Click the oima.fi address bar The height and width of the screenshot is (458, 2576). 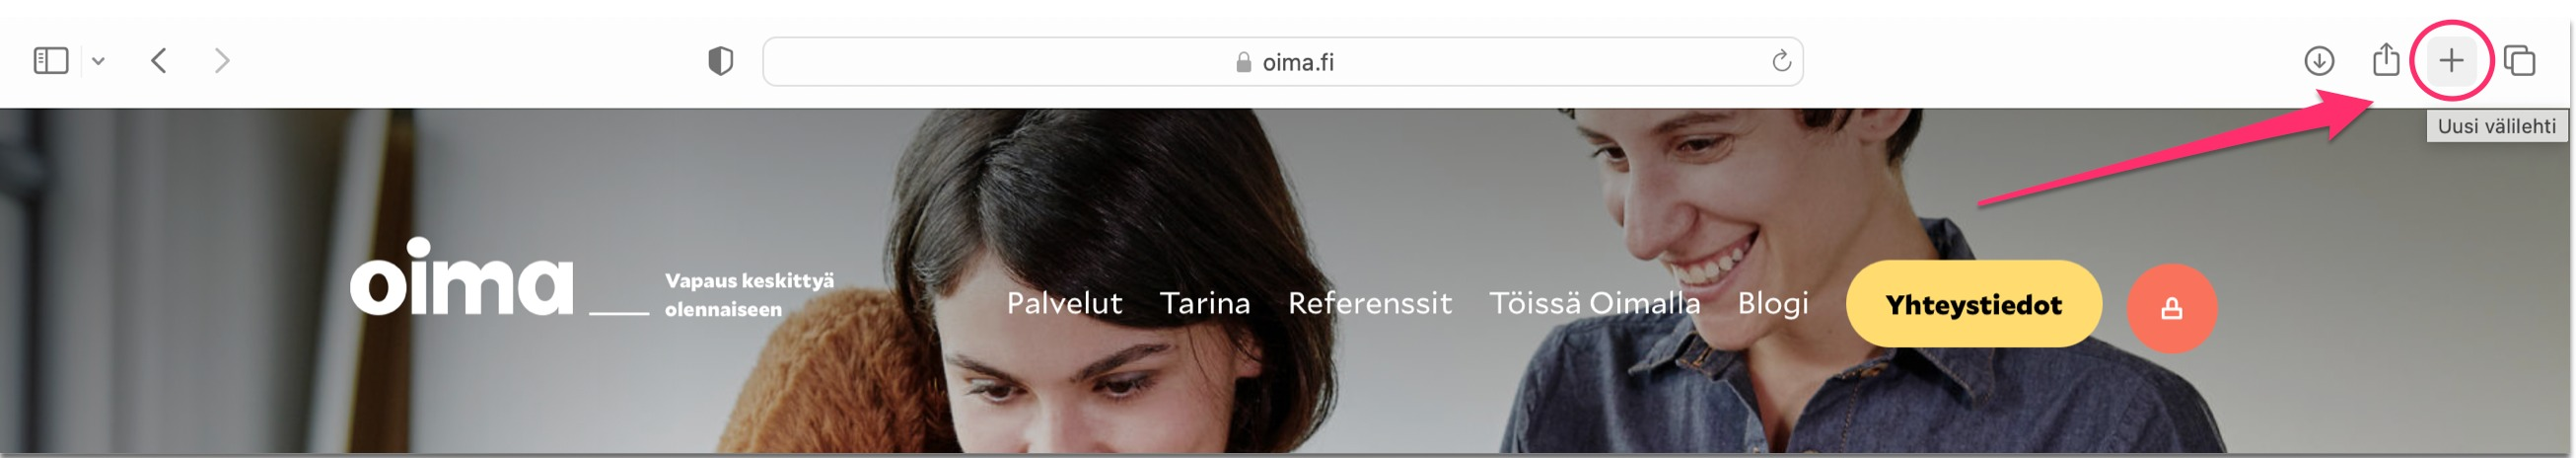1282,62
